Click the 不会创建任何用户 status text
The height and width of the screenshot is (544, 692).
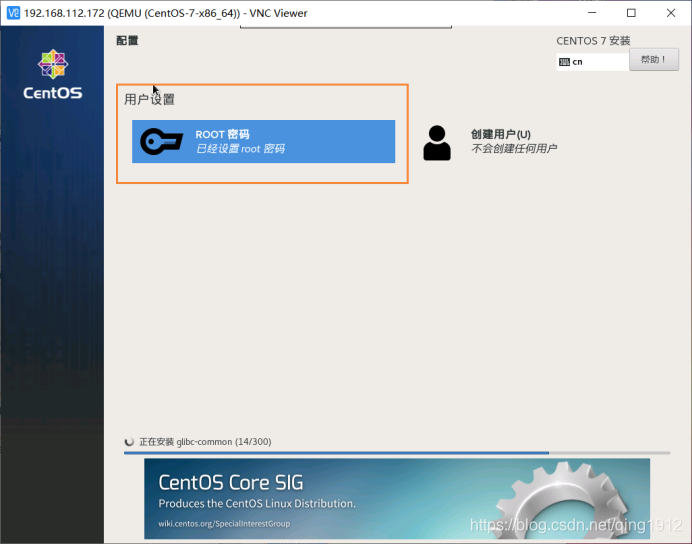point(514,148)
